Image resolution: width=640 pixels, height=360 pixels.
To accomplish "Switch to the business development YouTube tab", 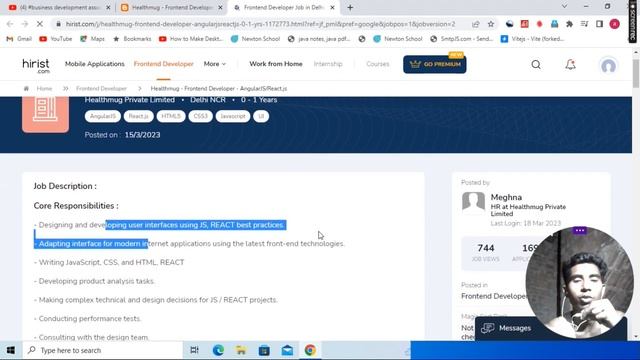I will coord(59,7).
